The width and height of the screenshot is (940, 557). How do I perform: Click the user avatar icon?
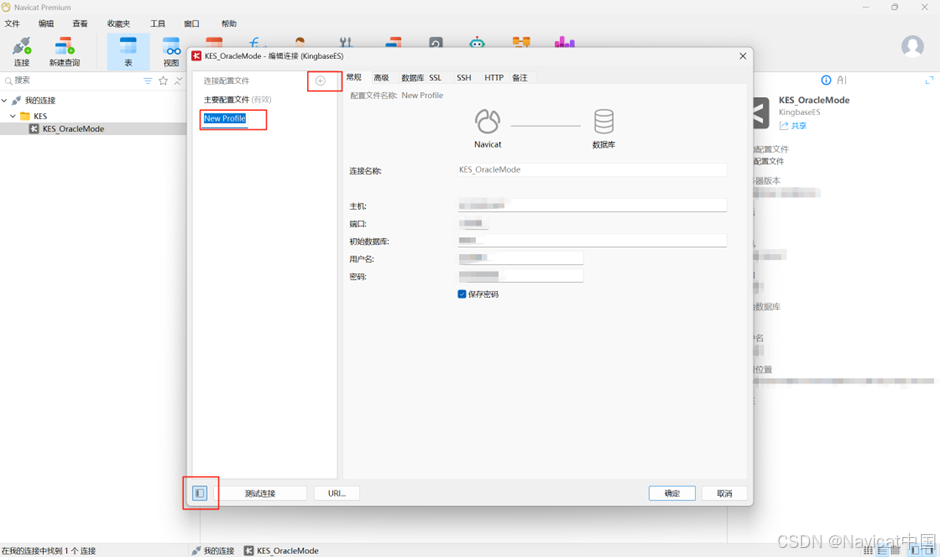point(912,46)
